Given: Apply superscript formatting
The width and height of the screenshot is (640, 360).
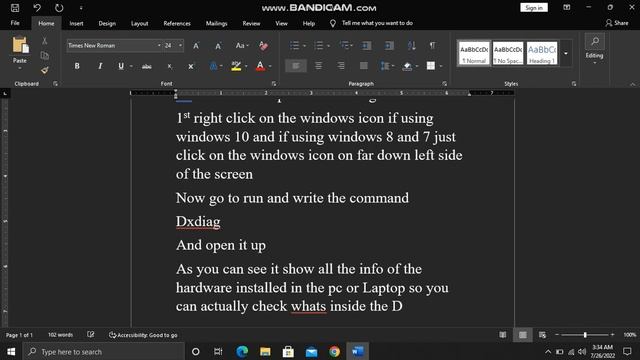Looking at the screenshot, I should tap(191, 66).
